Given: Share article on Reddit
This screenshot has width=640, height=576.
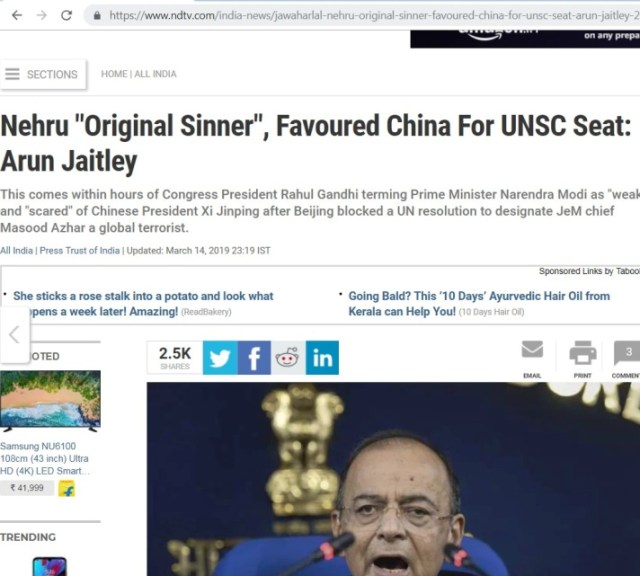Looking at the screenshot, I should (288, 358).
